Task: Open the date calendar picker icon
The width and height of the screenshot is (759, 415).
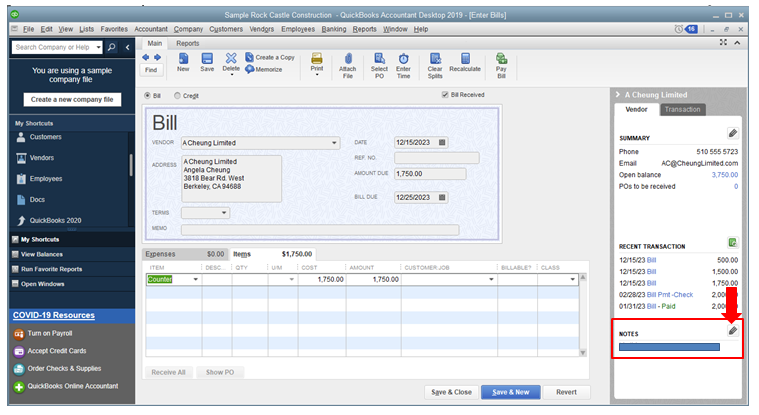Action: (443, 142)
